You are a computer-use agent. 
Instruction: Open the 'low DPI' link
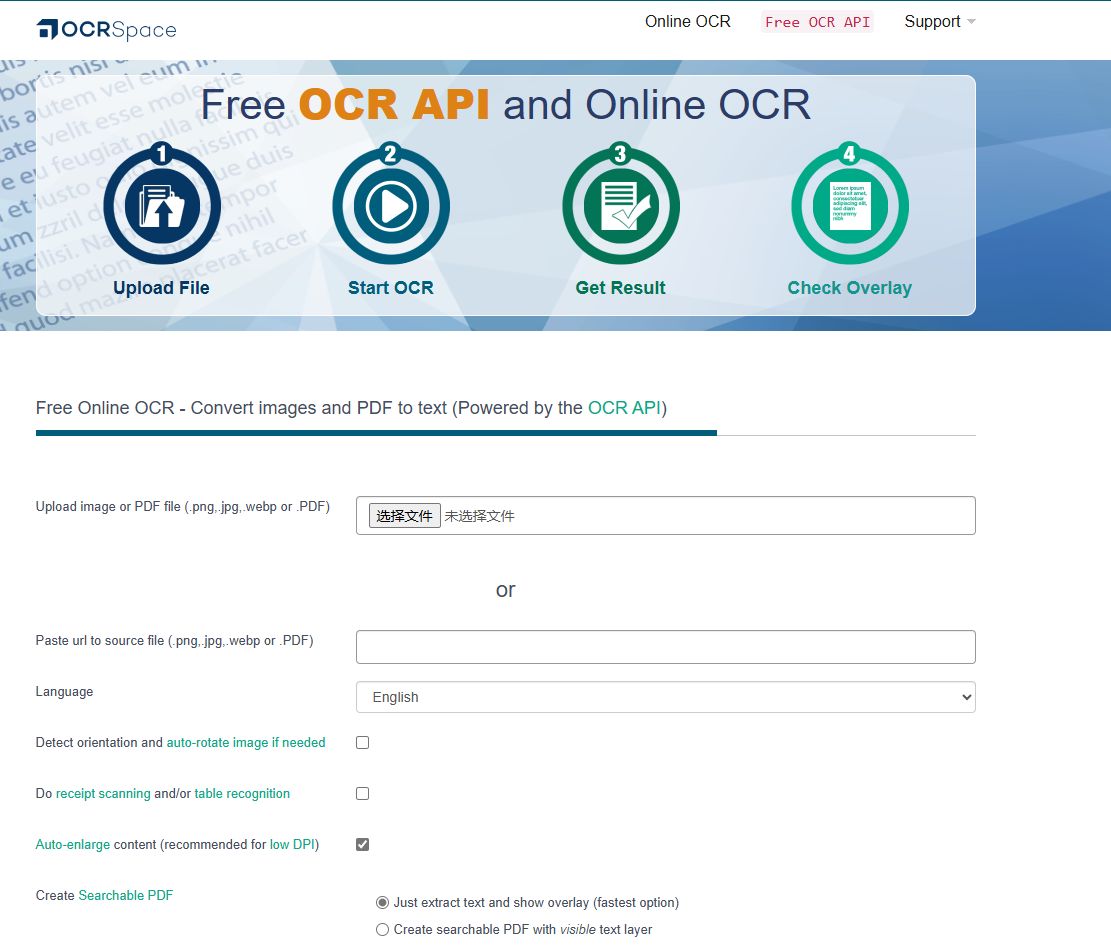point(292,845)
